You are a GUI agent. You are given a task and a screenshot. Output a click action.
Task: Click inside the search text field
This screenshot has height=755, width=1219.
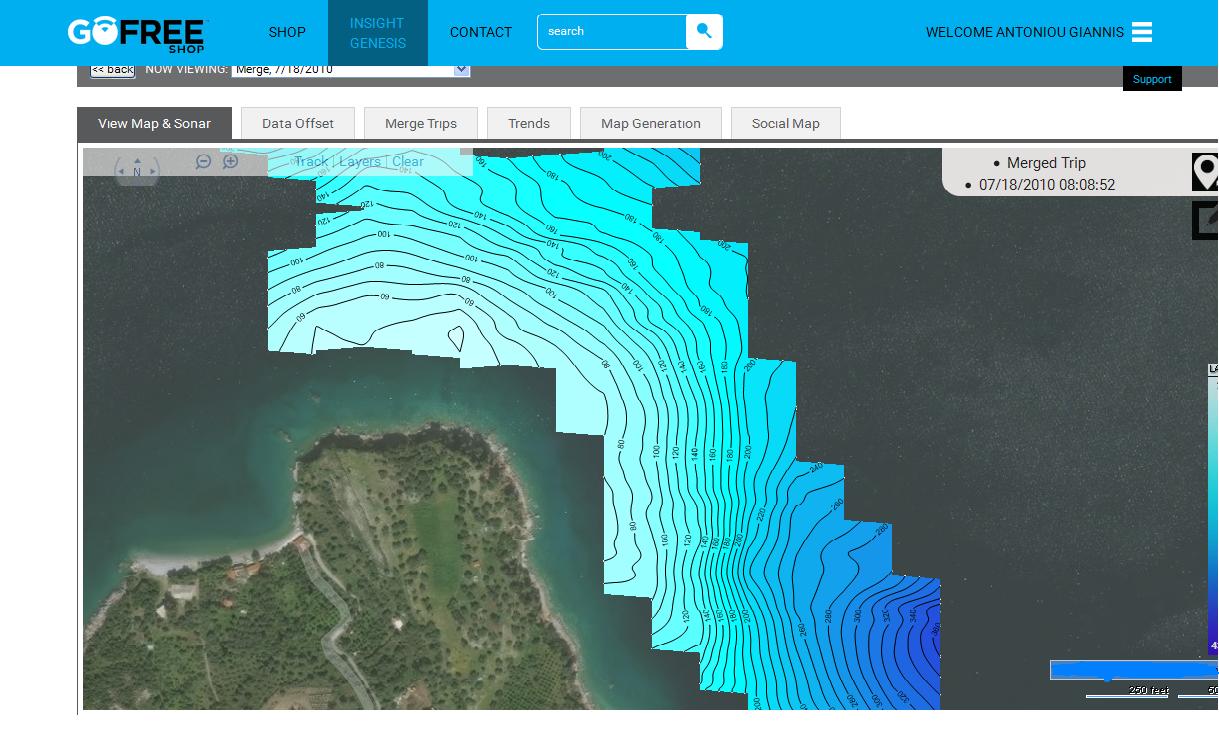pyautogui.click(x=612, y=32)
